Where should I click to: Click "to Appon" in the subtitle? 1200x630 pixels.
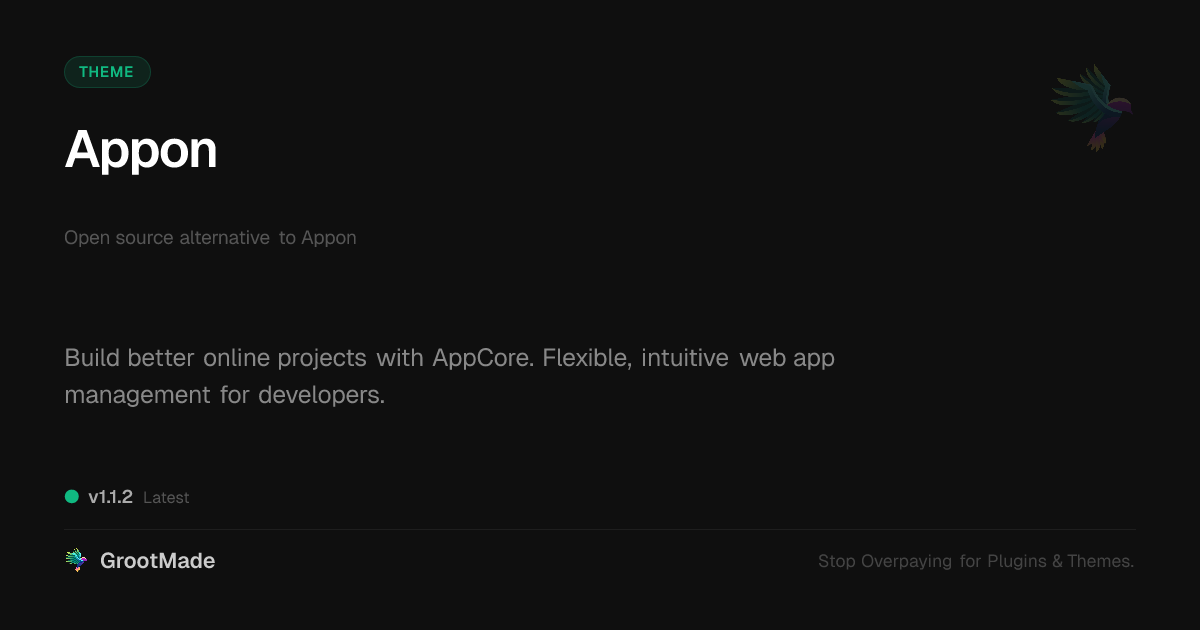pos(318,238)
